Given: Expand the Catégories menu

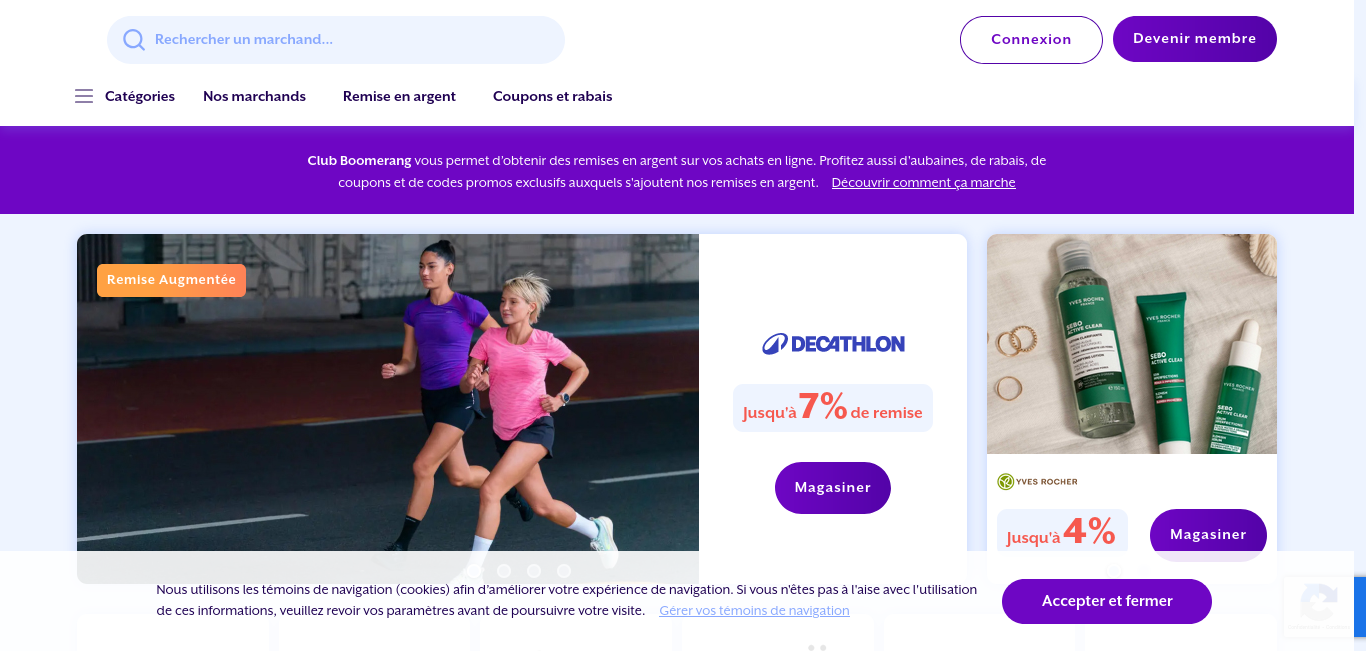Looking at the screenshot, I should [x=140, y=96].
